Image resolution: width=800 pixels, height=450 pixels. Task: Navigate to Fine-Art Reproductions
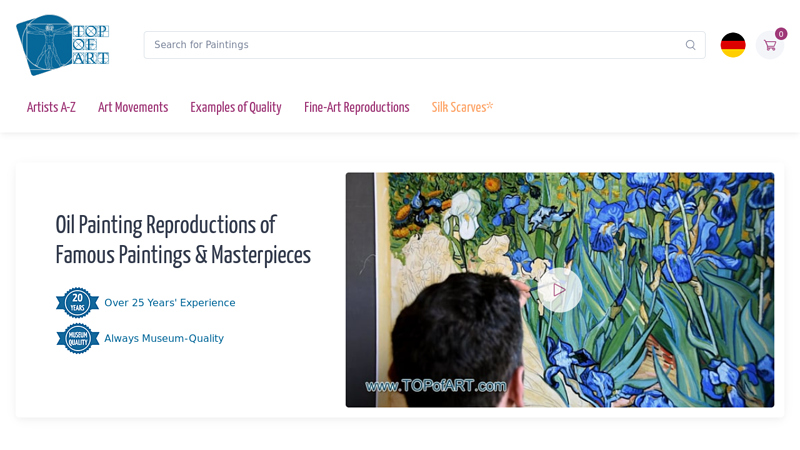coord(356,107)
